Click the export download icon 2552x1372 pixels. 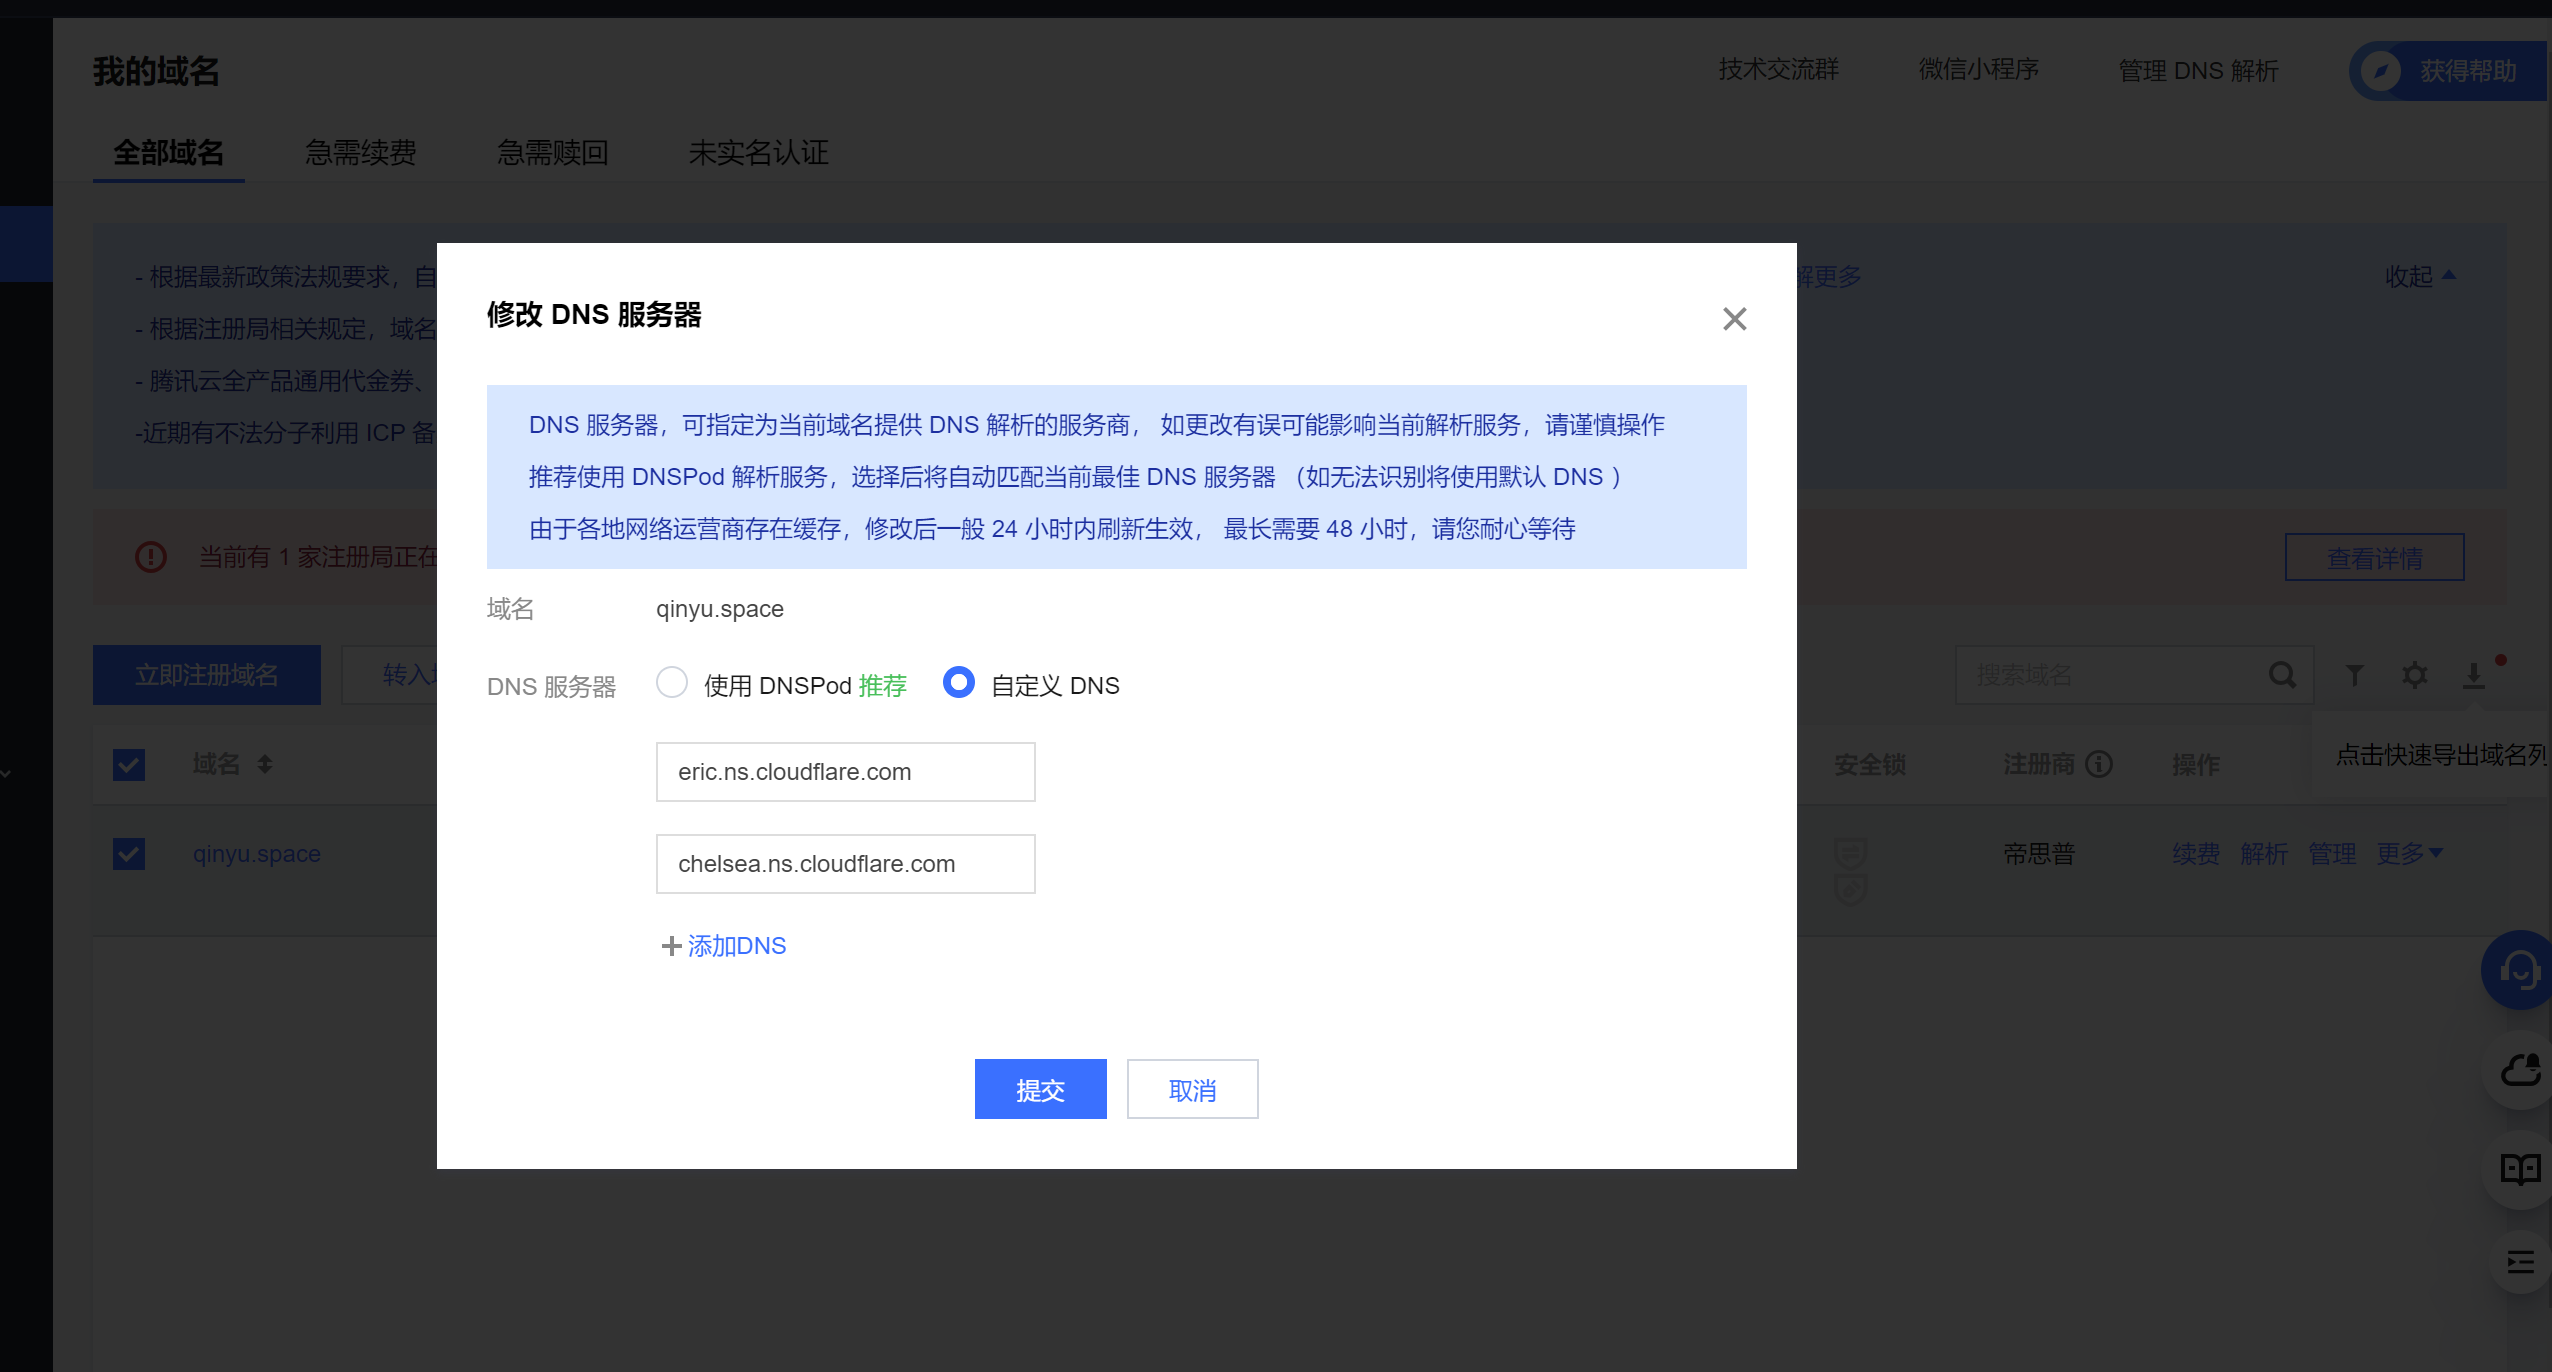pyautogui.click(x=2474, y=676)
